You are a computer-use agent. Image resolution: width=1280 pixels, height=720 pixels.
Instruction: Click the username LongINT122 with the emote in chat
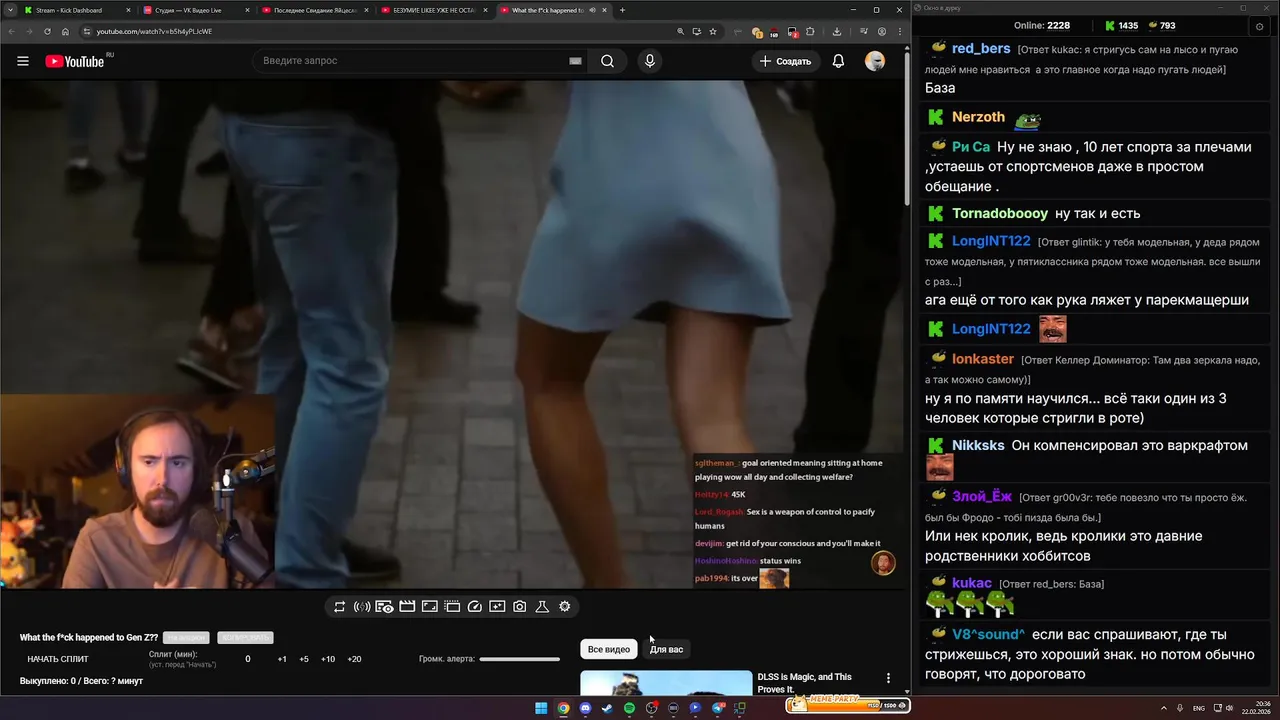pos(991,329)
